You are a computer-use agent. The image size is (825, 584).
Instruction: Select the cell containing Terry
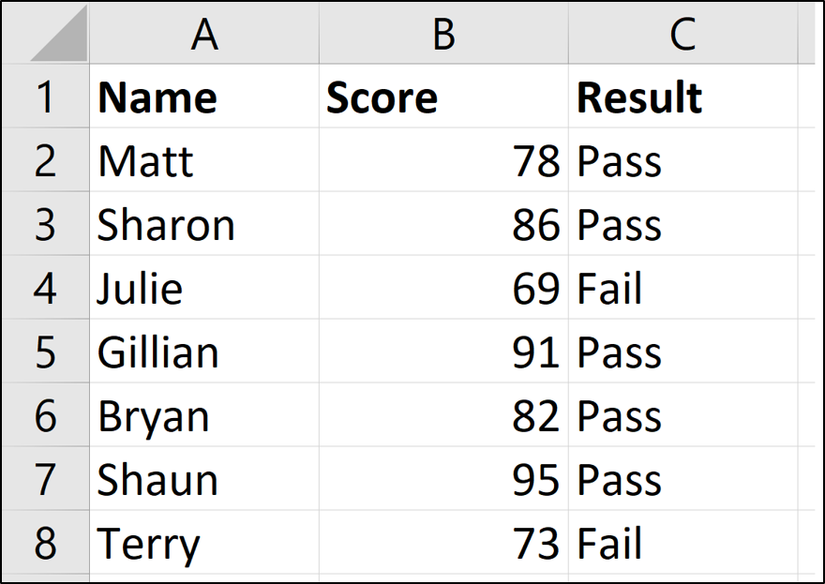[x=204, y=543]
